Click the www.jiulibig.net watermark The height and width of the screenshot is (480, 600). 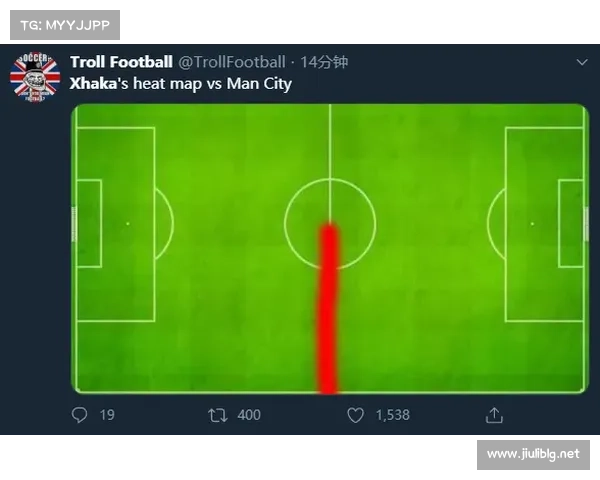[533, 454]
